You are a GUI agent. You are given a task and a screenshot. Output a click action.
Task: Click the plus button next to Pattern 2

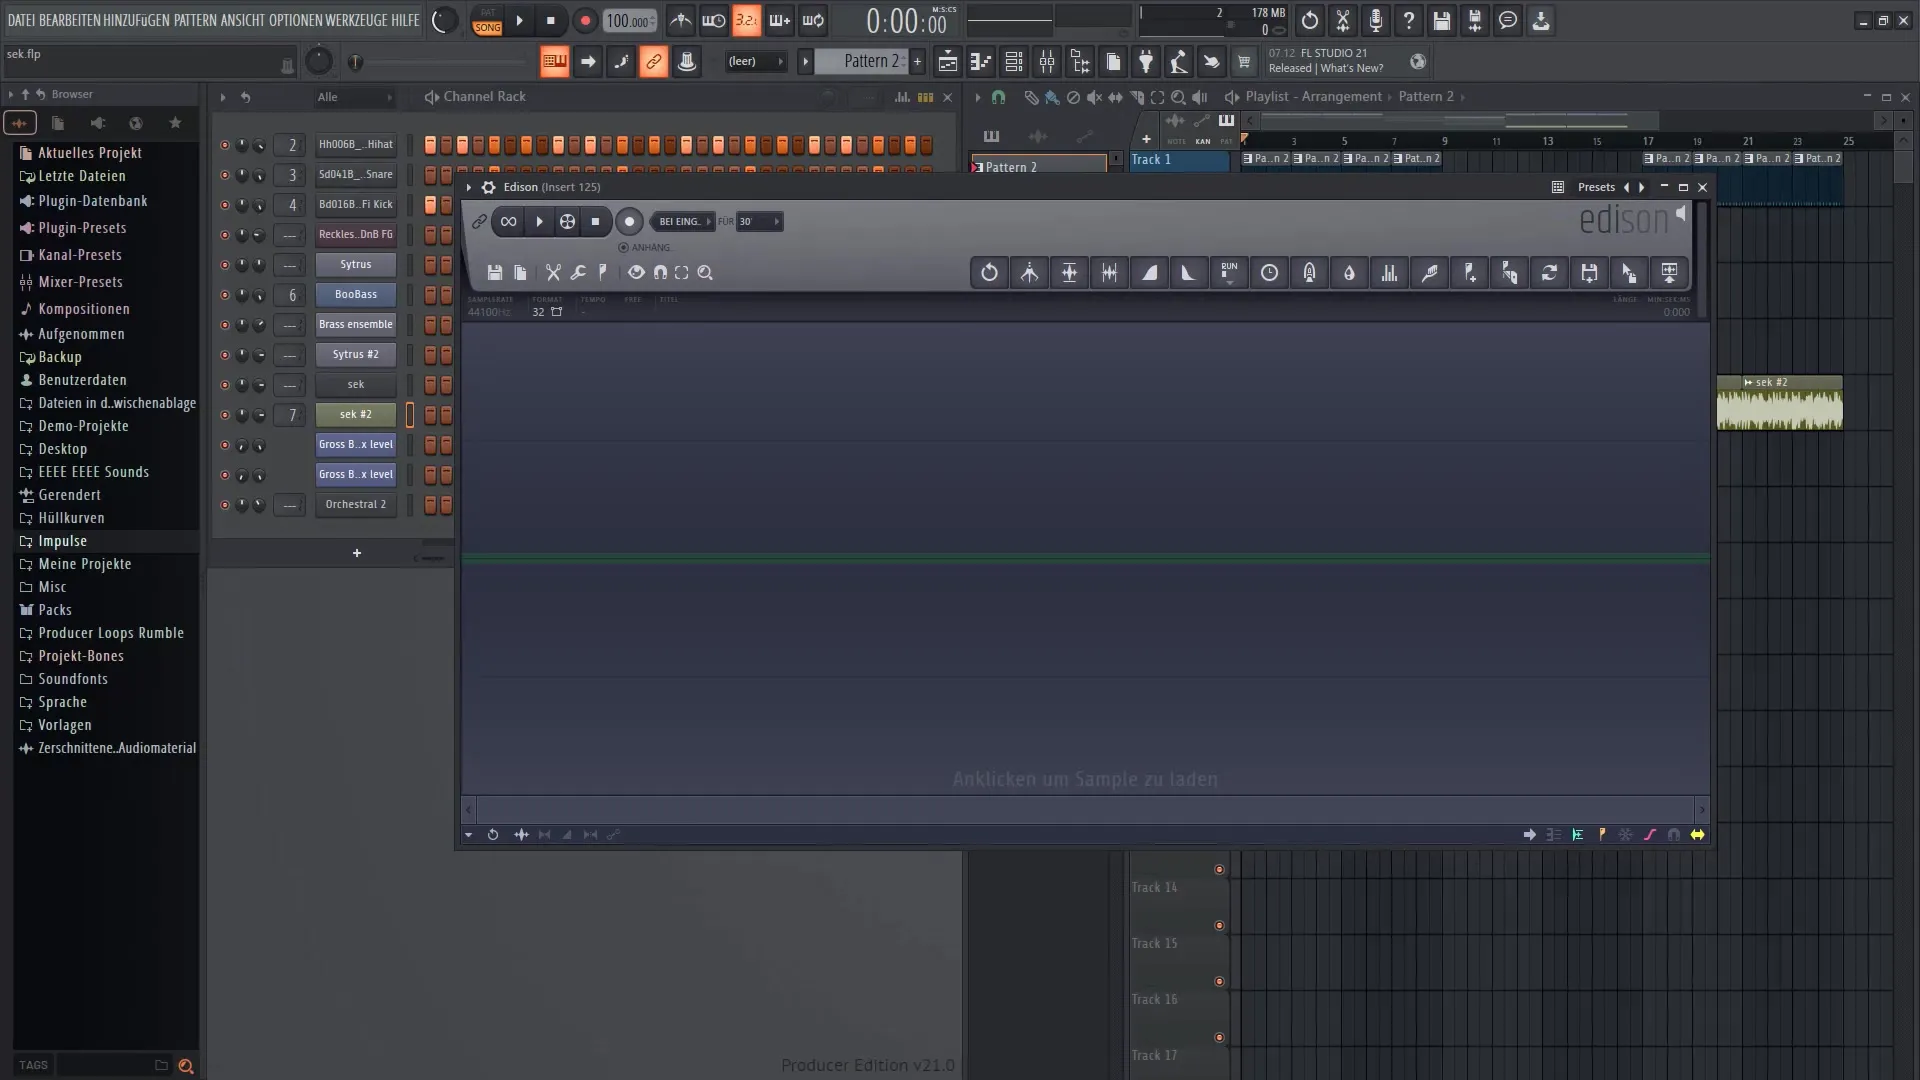pyautogui.click(x=917, y=61)
